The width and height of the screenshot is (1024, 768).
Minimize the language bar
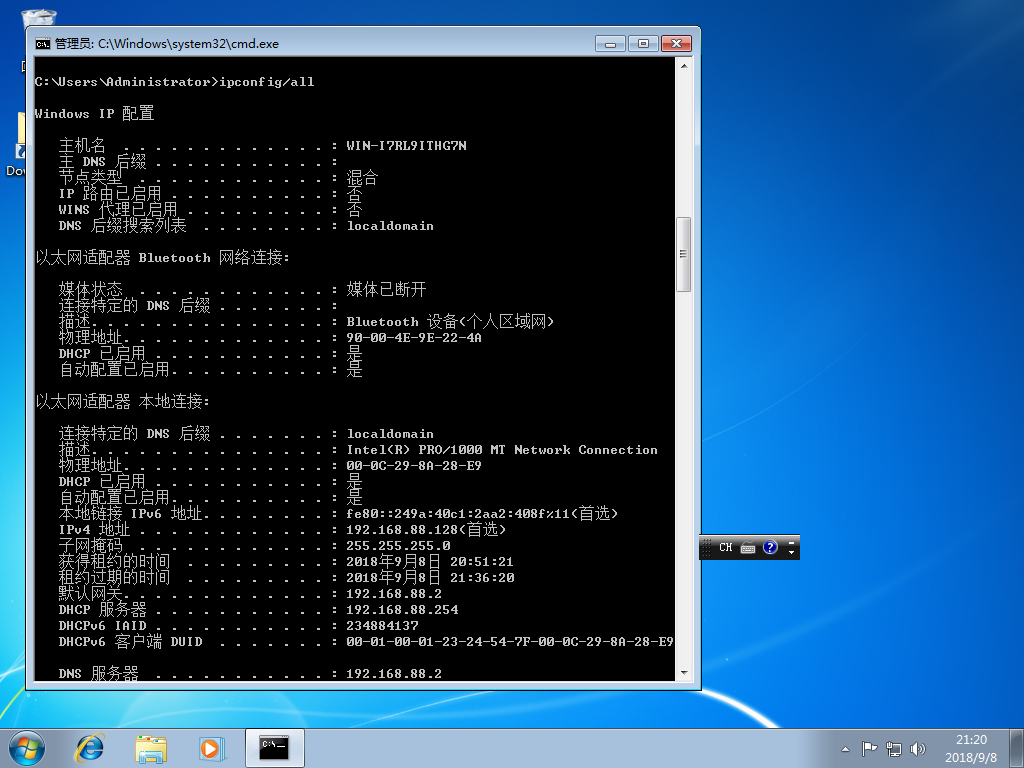[x=792, y=542]
